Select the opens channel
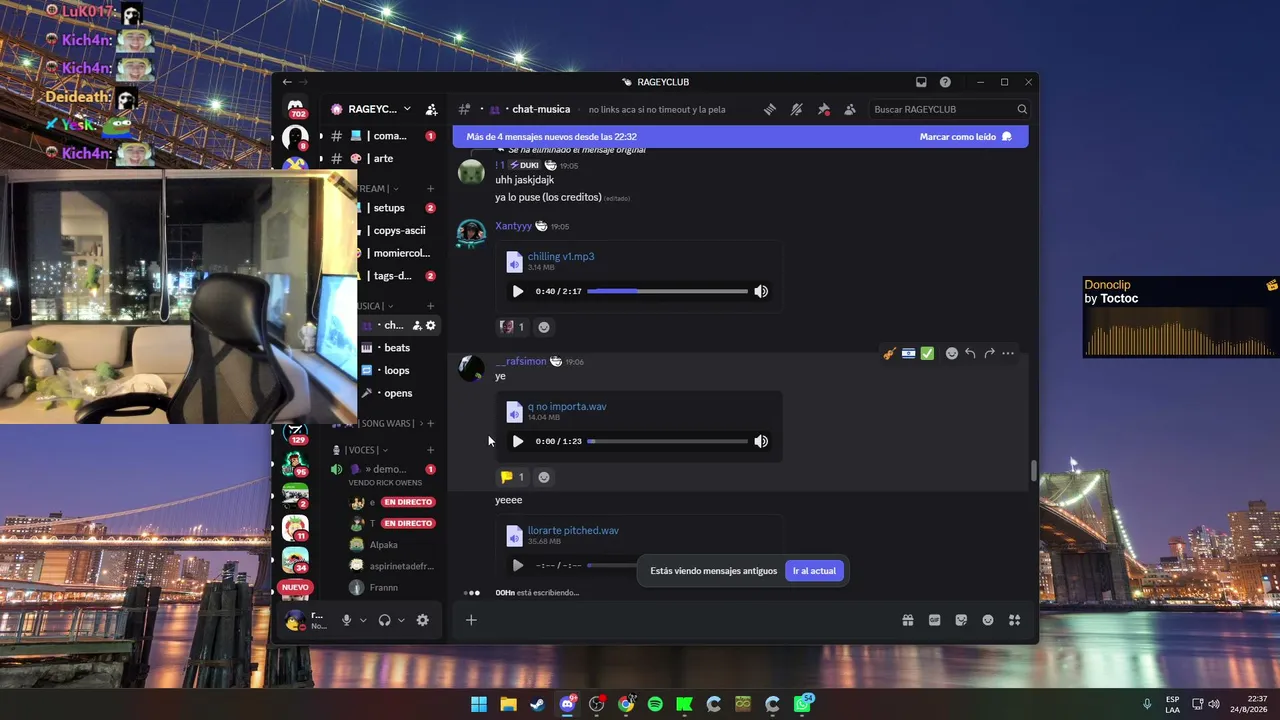Viewport: 1280px width, 720px height. [398, 393]
